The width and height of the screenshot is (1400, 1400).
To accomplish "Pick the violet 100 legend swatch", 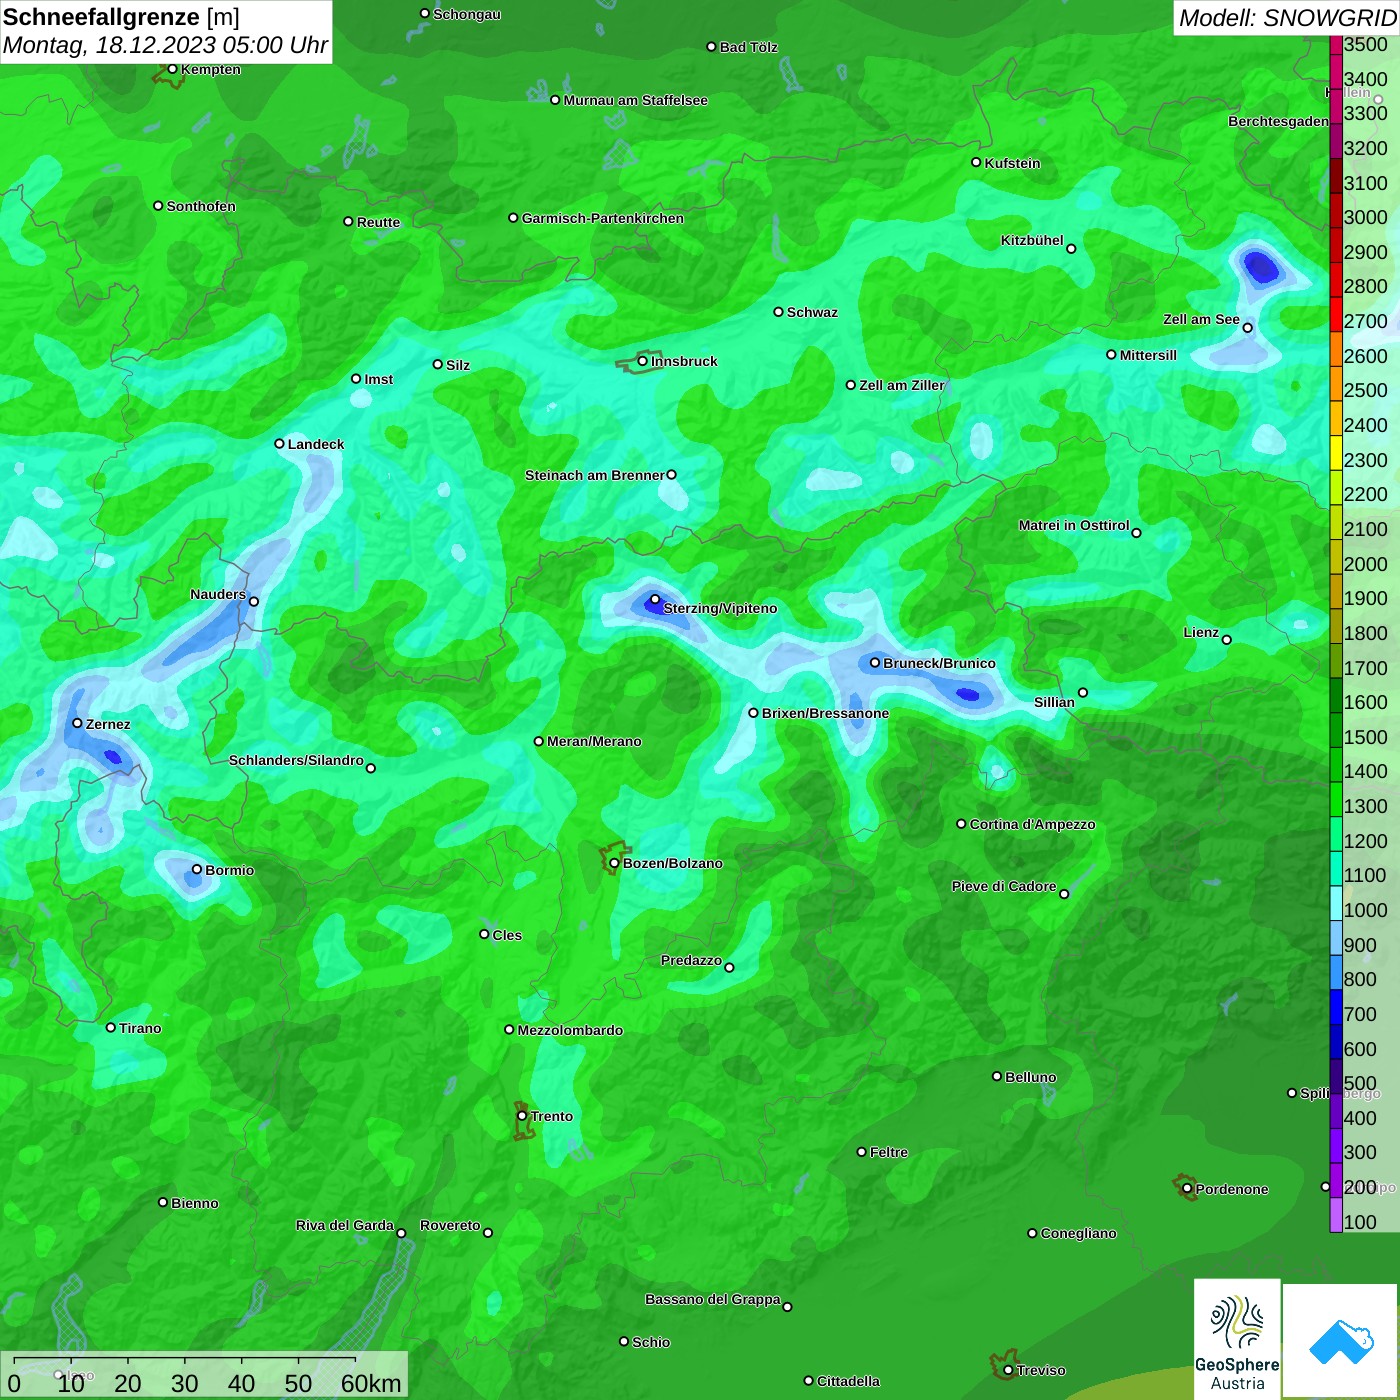I will click(1335, 1214).
